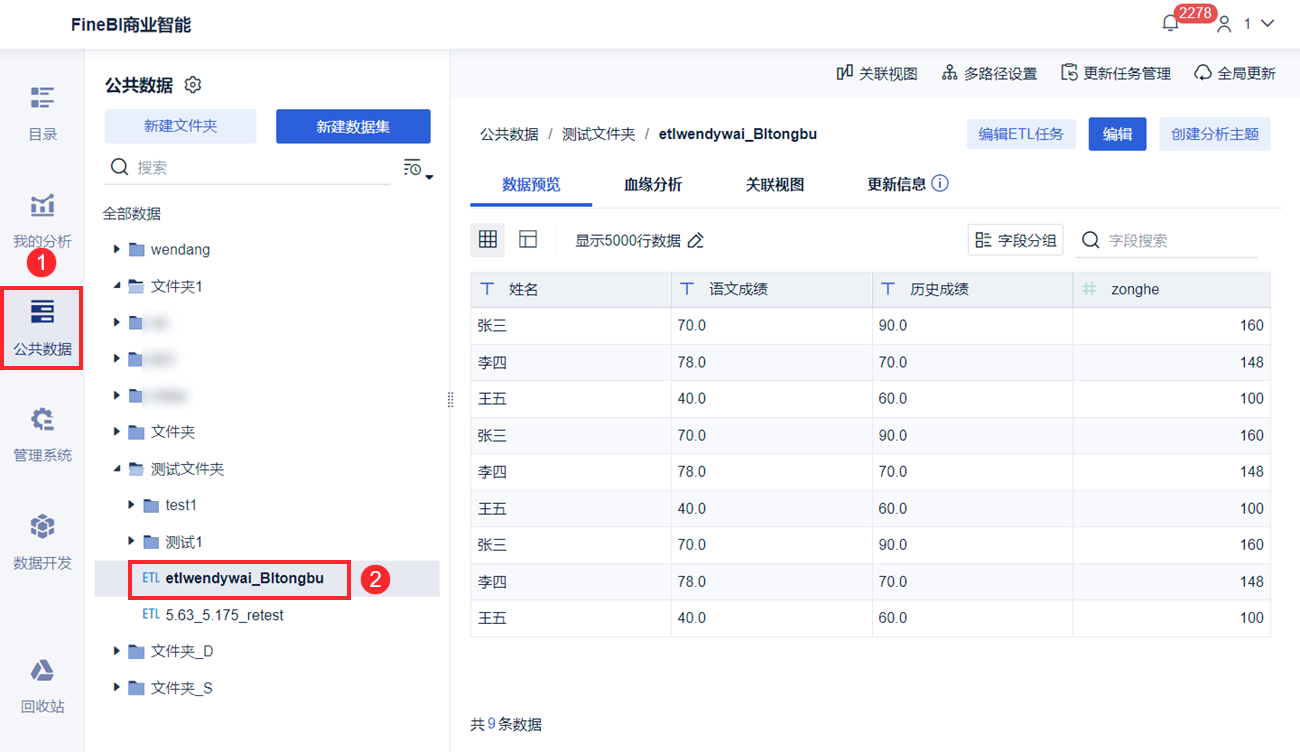Expand the 文件夹 folder
The width and height of the screenshot is (1300, 752).
point(117,432)
